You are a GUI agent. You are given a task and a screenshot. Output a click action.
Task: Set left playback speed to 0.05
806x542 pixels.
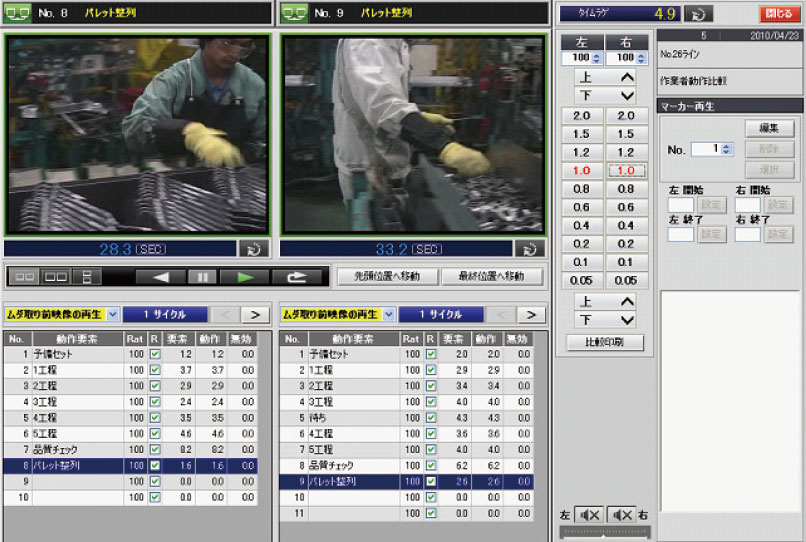pos(581,281)
